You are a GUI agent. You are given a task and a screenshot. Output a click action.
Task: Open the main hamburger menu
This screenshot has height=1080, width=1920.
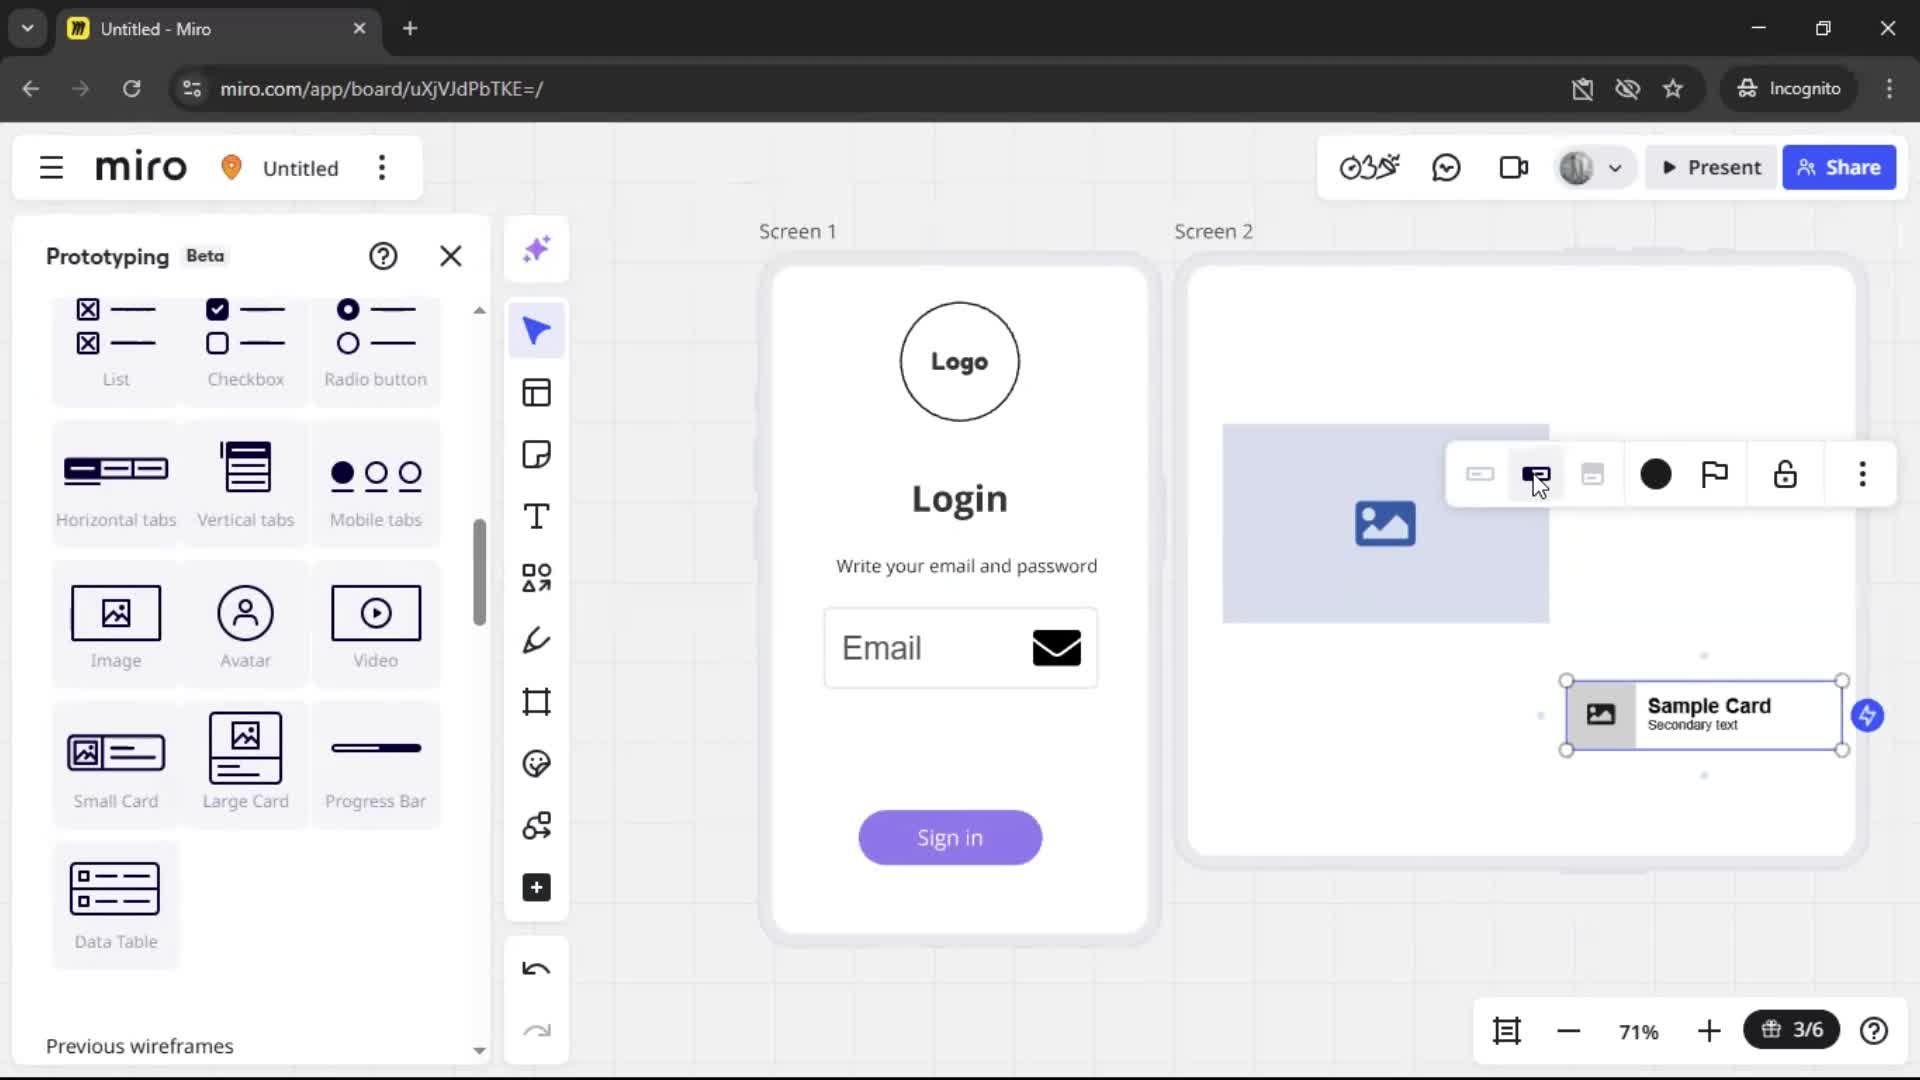(52, 168)
